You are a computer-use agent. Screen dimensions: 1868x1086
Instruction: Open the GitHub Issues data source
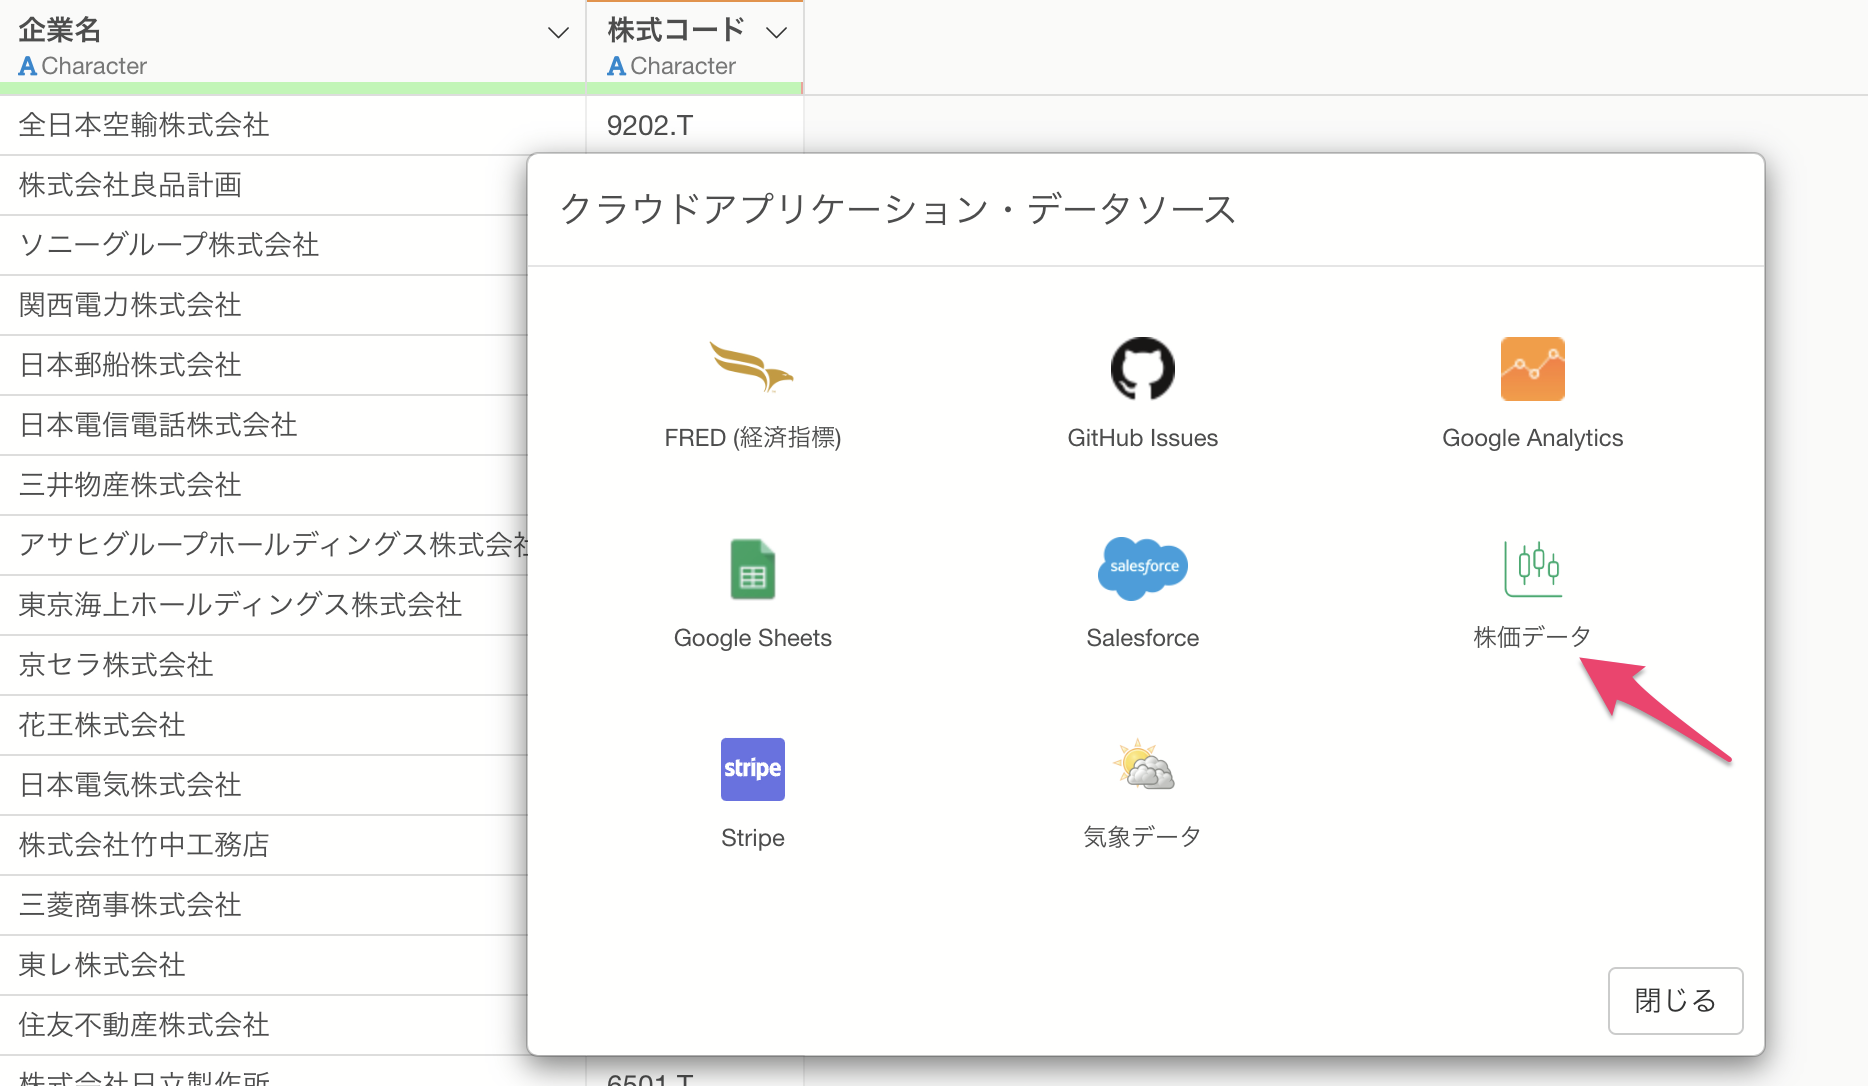coord(1142,368)
